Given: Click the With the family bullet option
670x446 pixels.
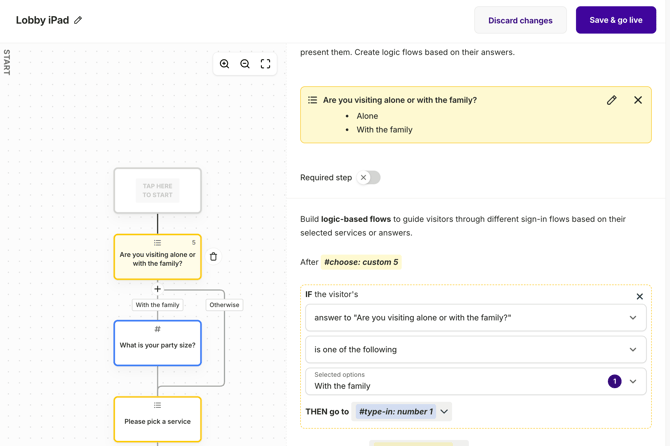Looking at the screenshot, I should [x=384, y=130].
